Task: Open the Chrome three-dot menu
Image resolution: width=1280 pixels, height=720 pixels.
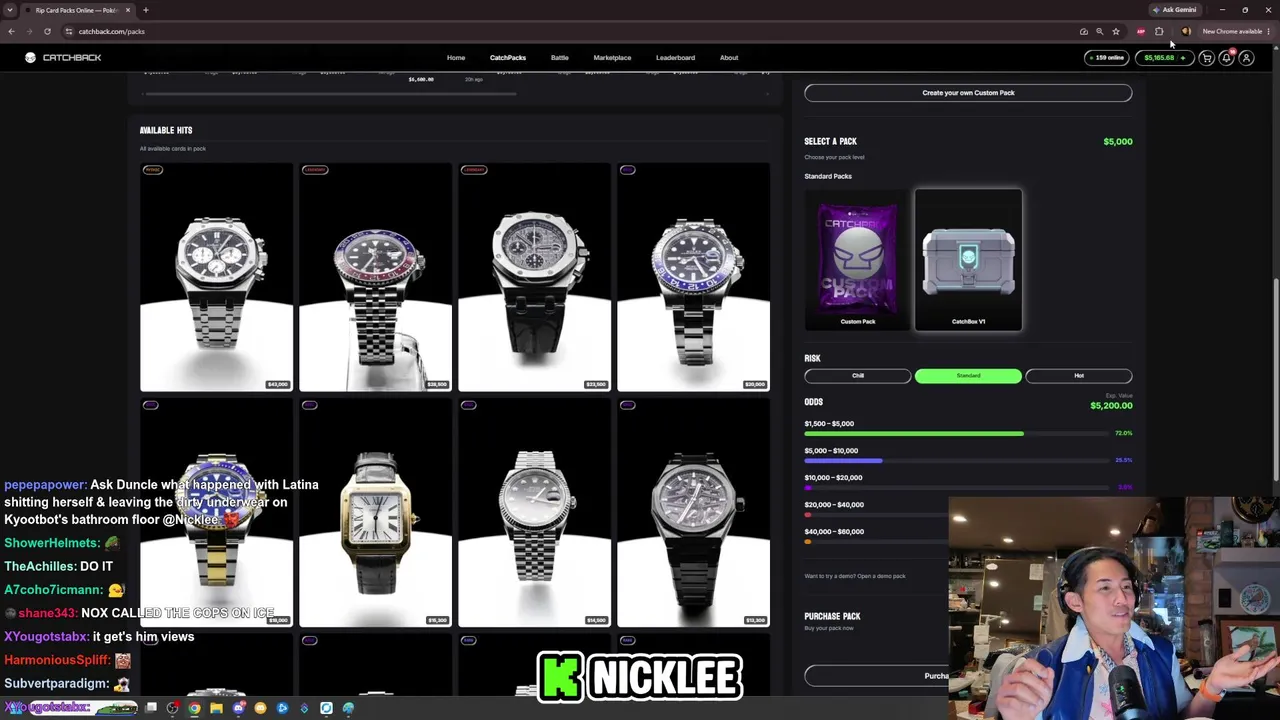Action: 1268,31
